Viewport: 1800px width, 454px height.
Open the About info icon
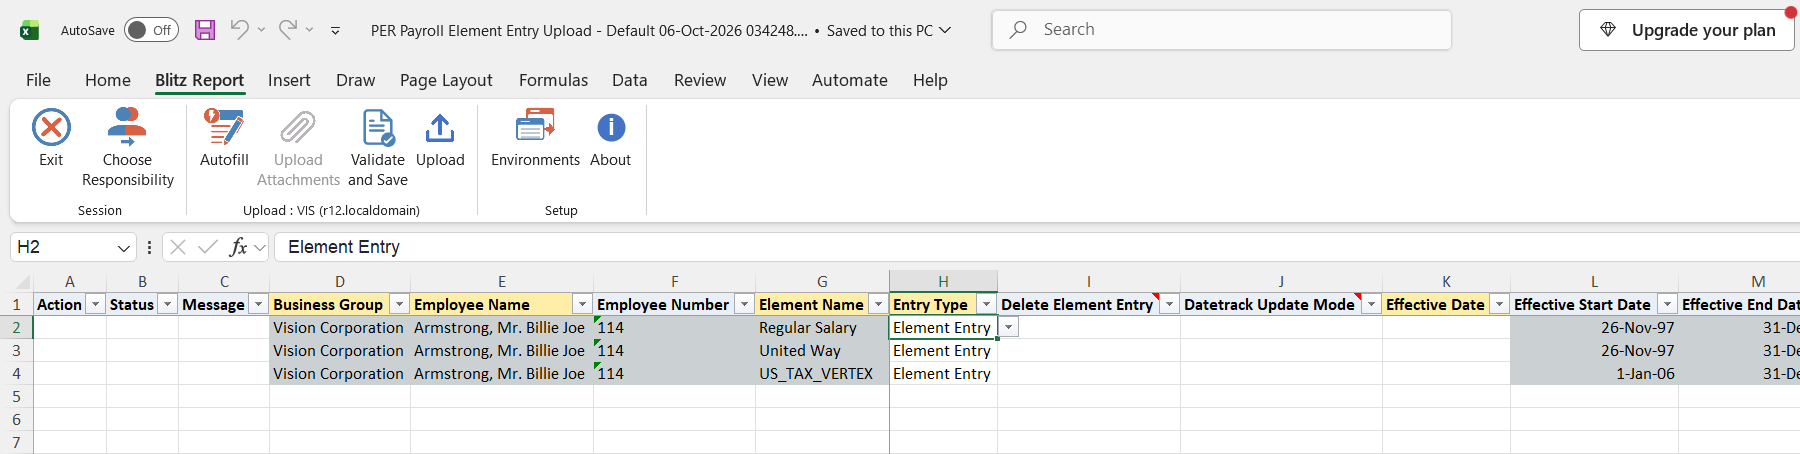click(611, 128)
